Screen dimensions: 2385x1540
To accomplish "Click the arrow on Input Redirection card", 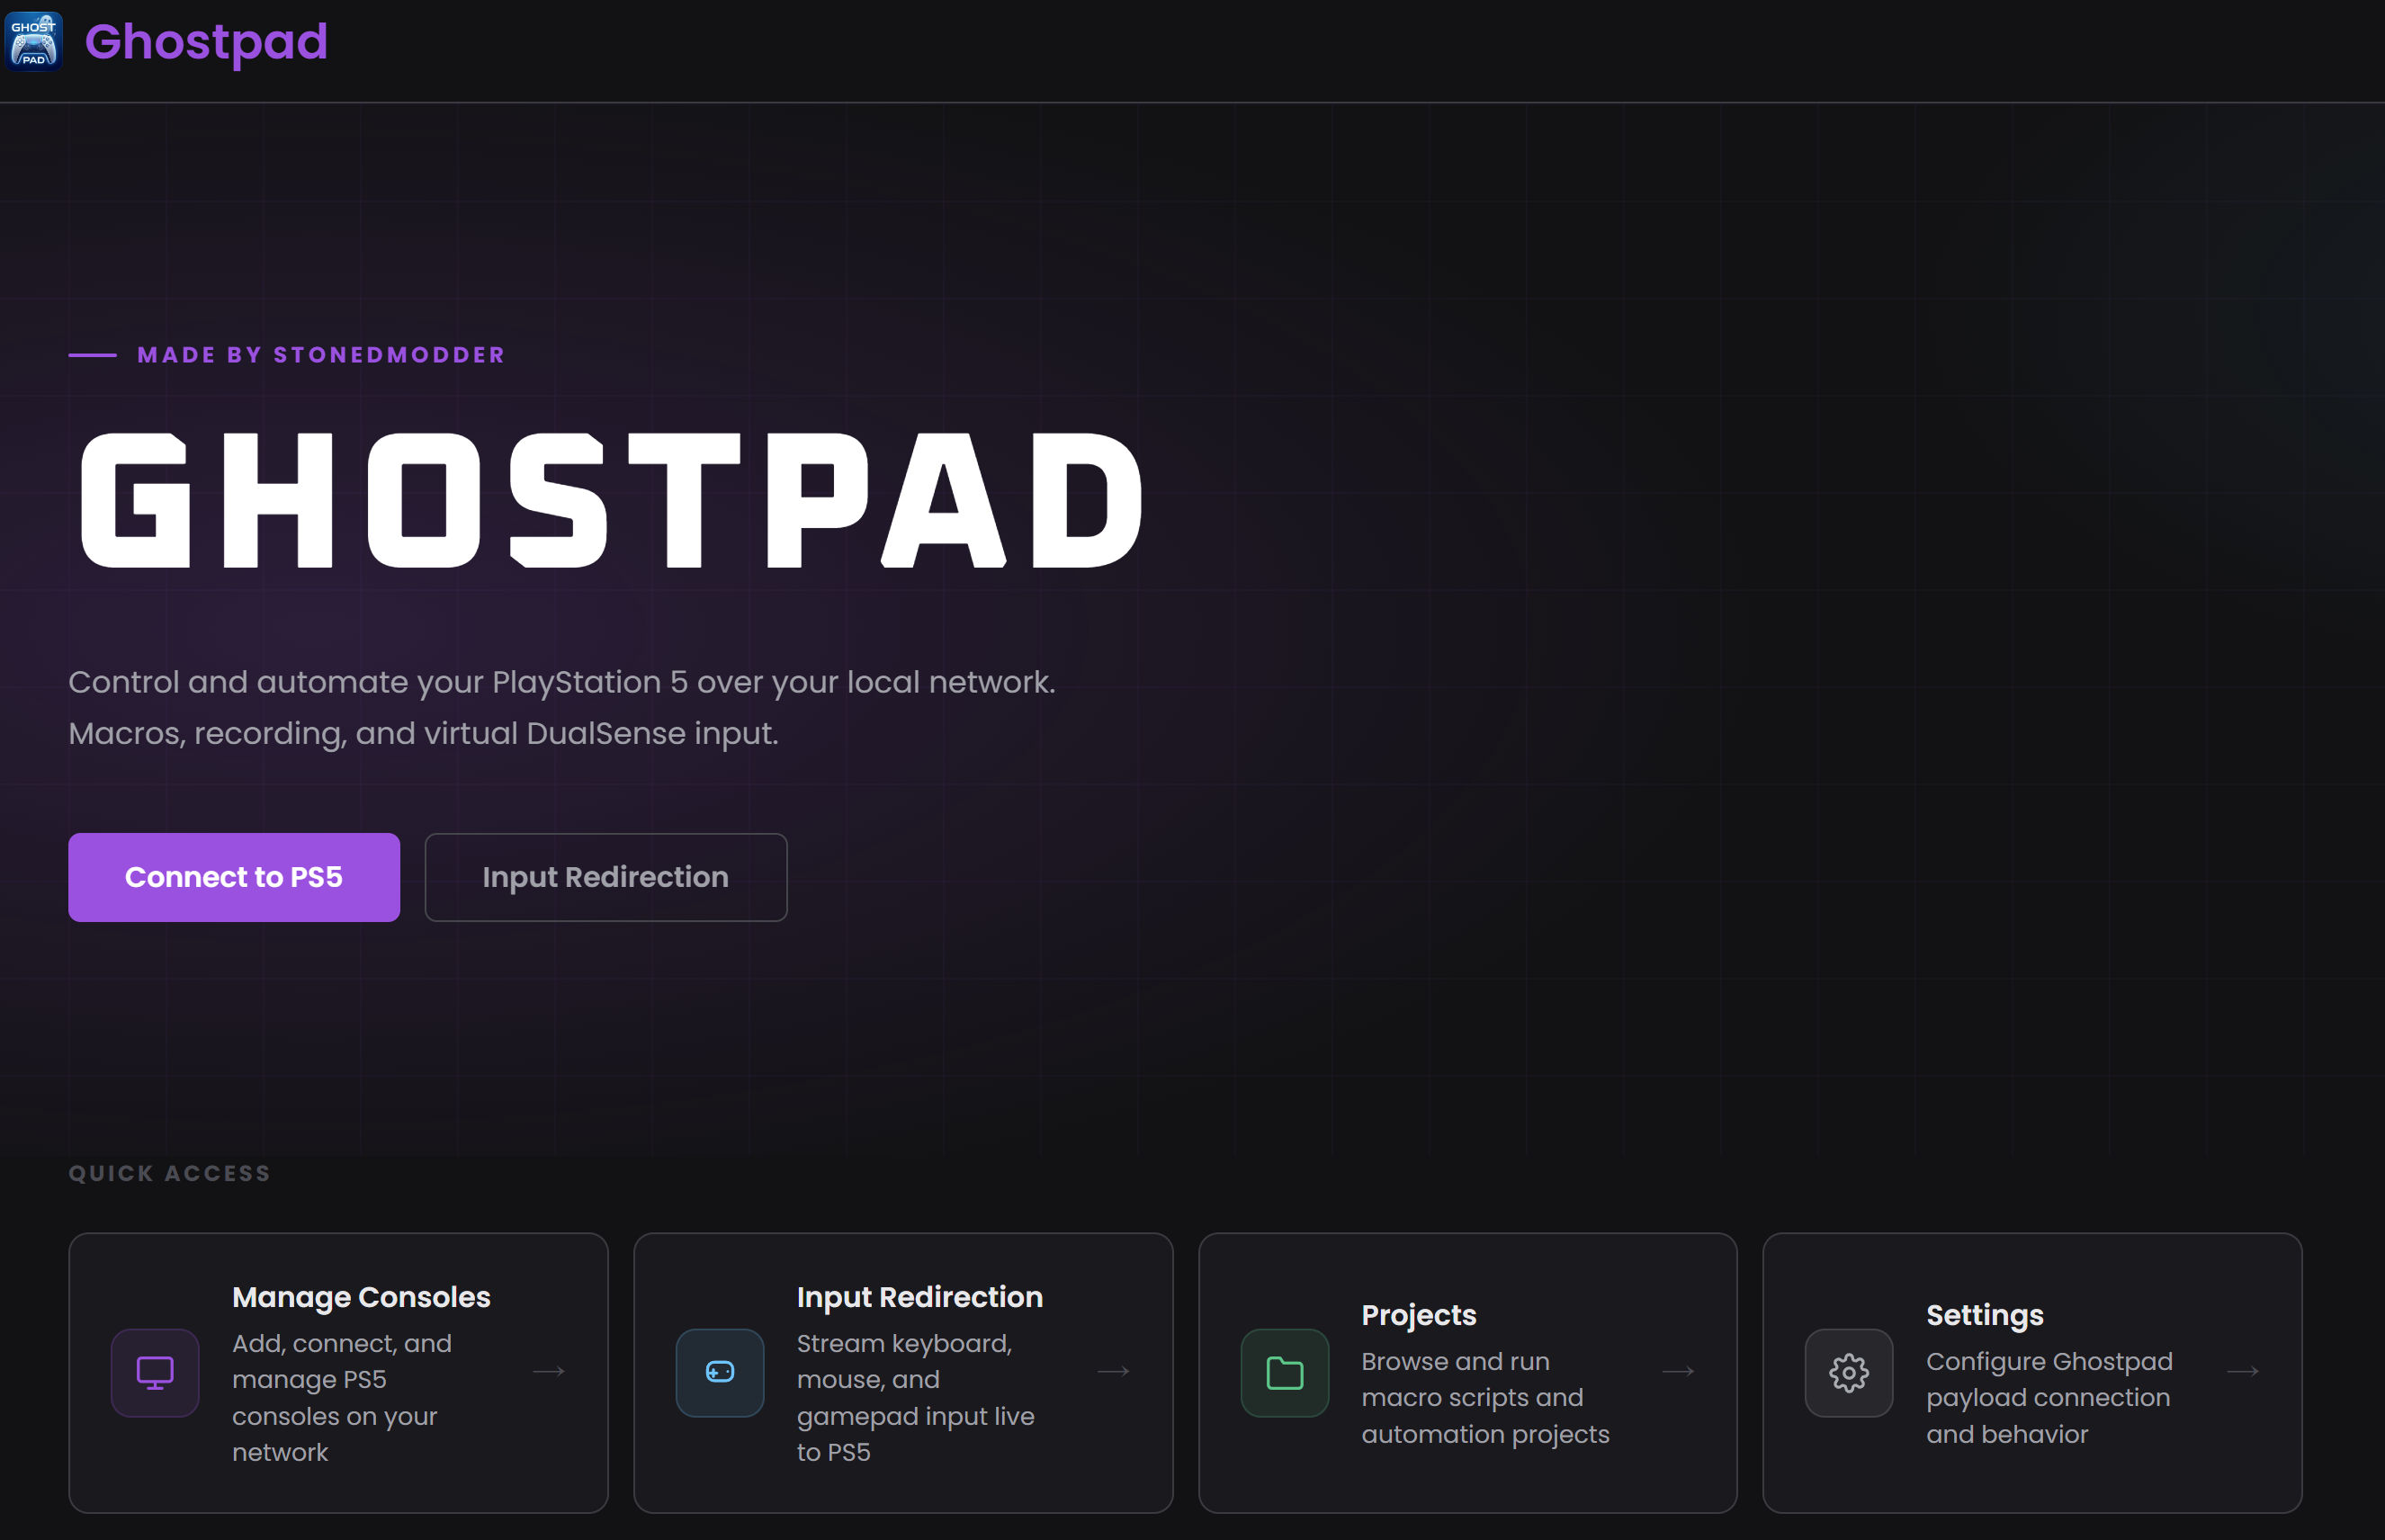I will point(1113,1371).
